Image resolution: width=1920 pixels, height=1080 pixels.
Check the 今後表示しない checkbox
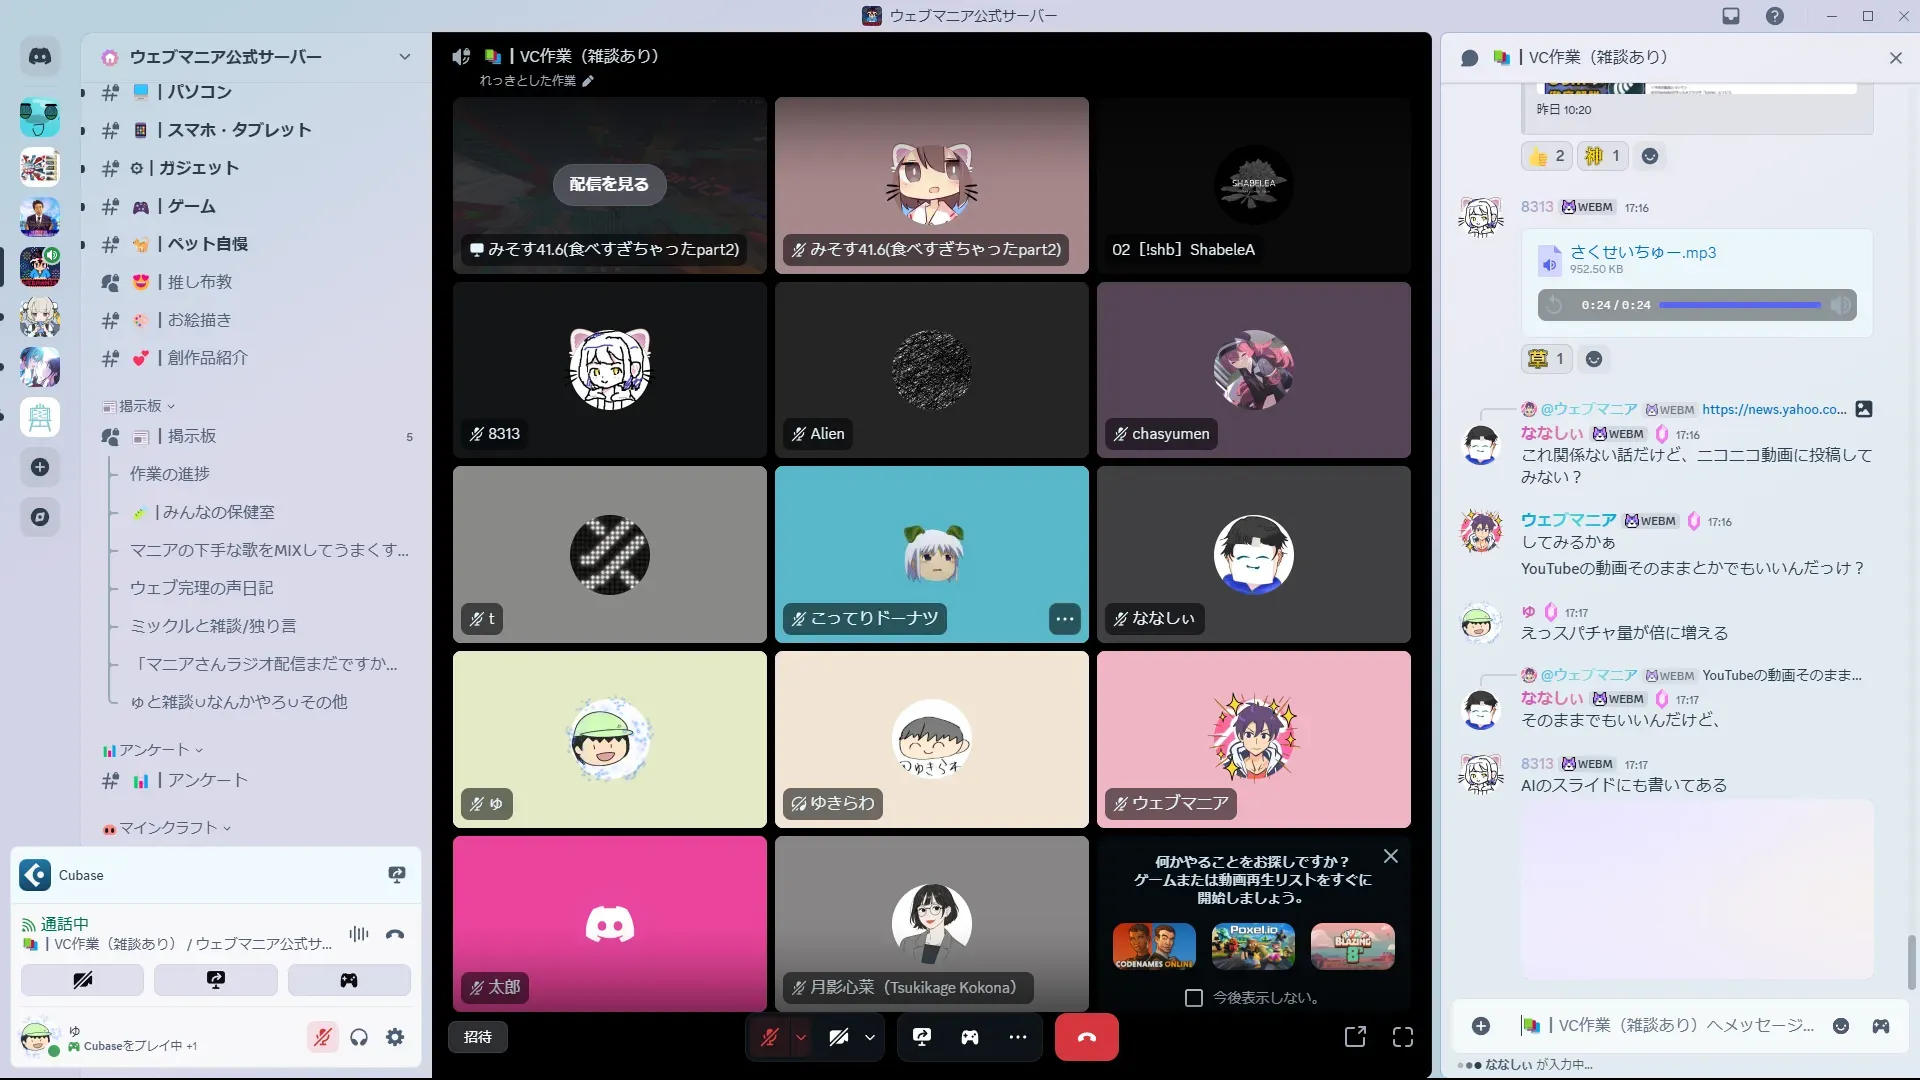pos(1193,998)
